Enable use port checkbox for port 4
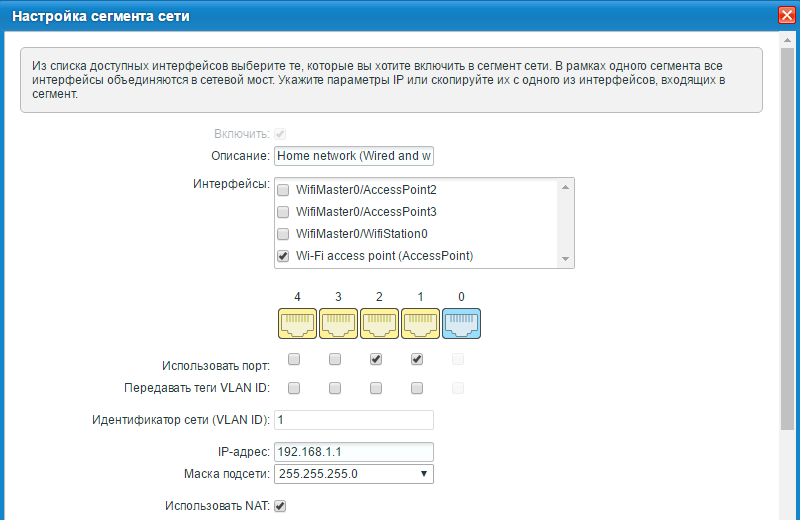Viewport: 800px width, 520px height. [294, 359]
